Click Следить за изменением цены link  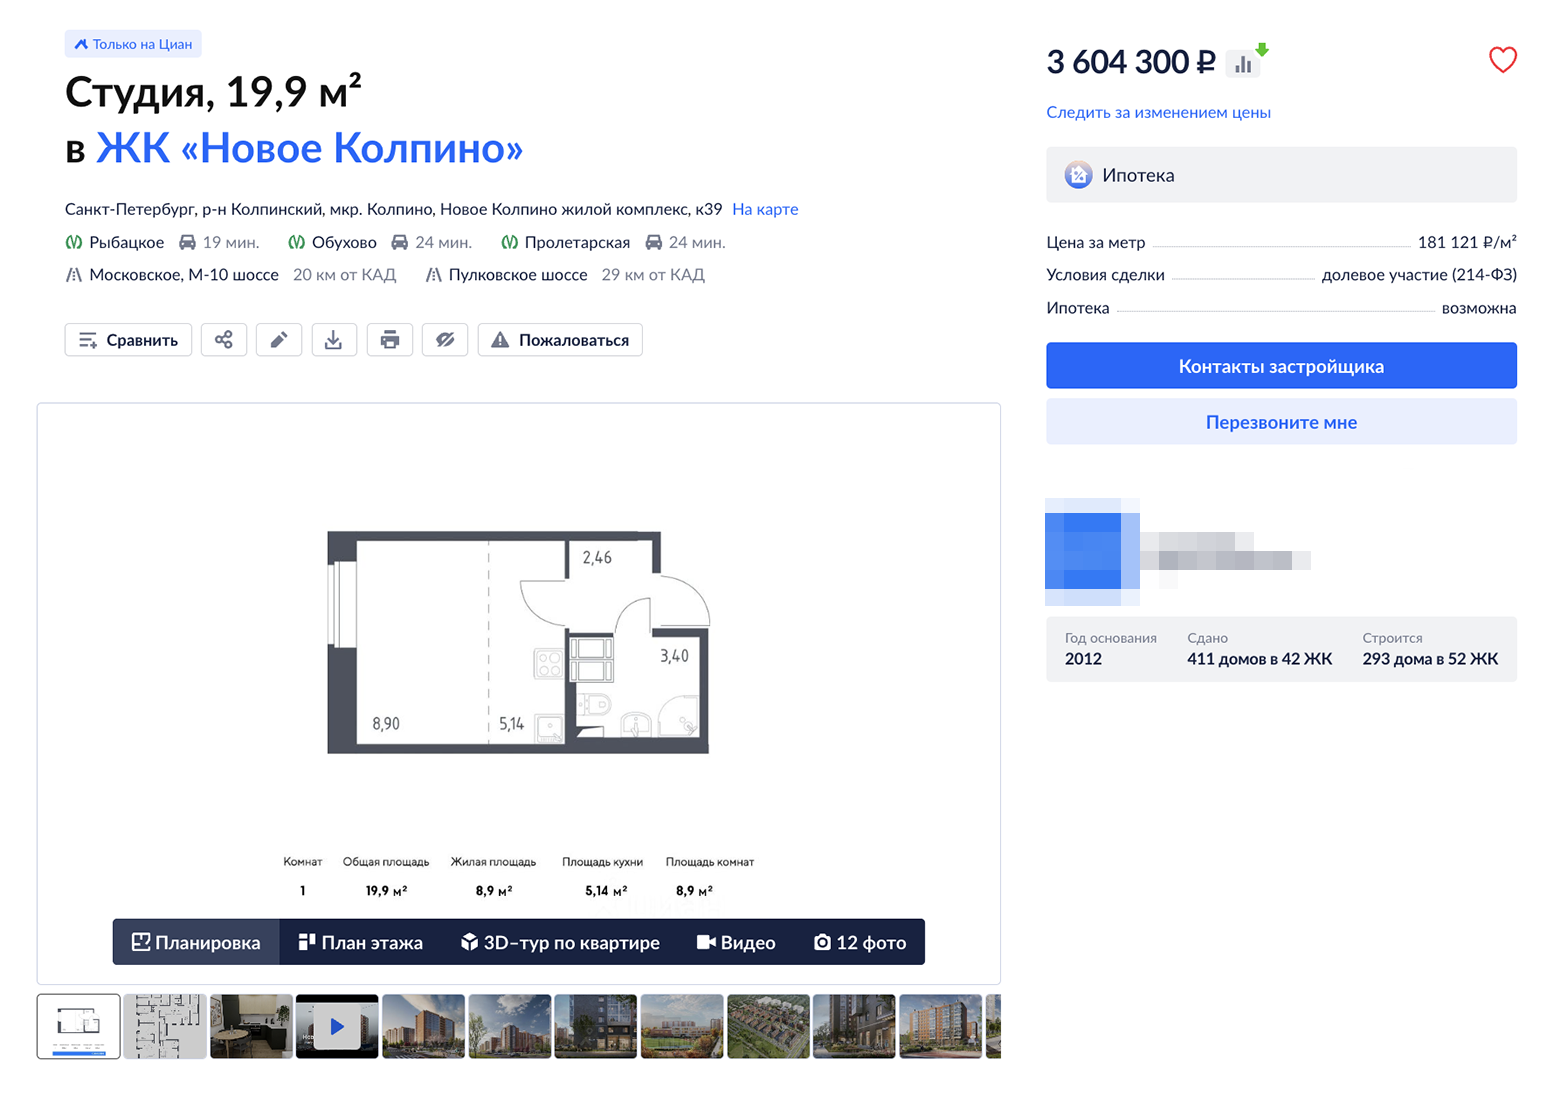click(1158, 112)
